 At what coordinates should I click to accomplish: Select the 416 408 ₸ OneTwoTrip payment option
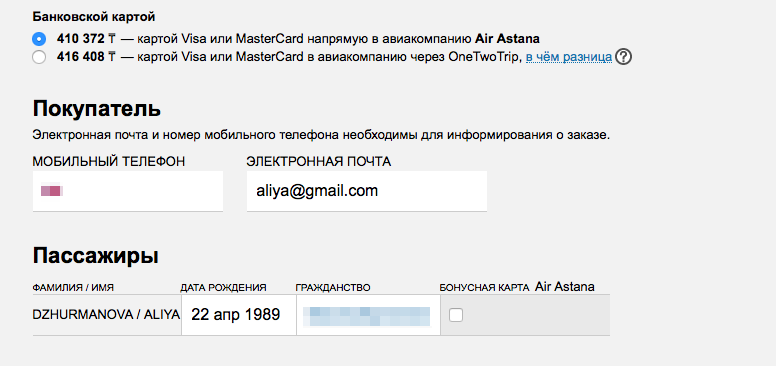39,57
